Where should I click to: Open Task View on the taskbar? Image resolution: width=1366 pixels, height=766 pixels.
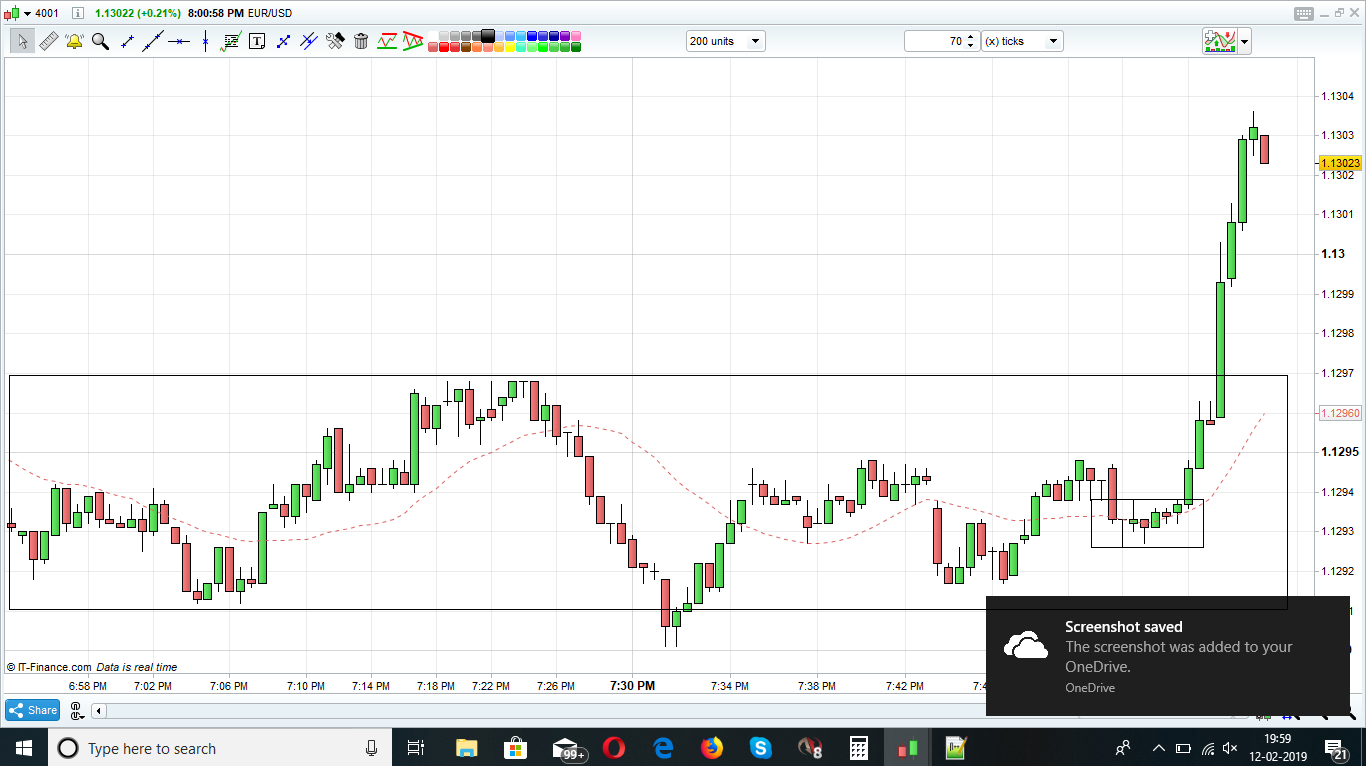pyautogui.click(x=417, y=748)
